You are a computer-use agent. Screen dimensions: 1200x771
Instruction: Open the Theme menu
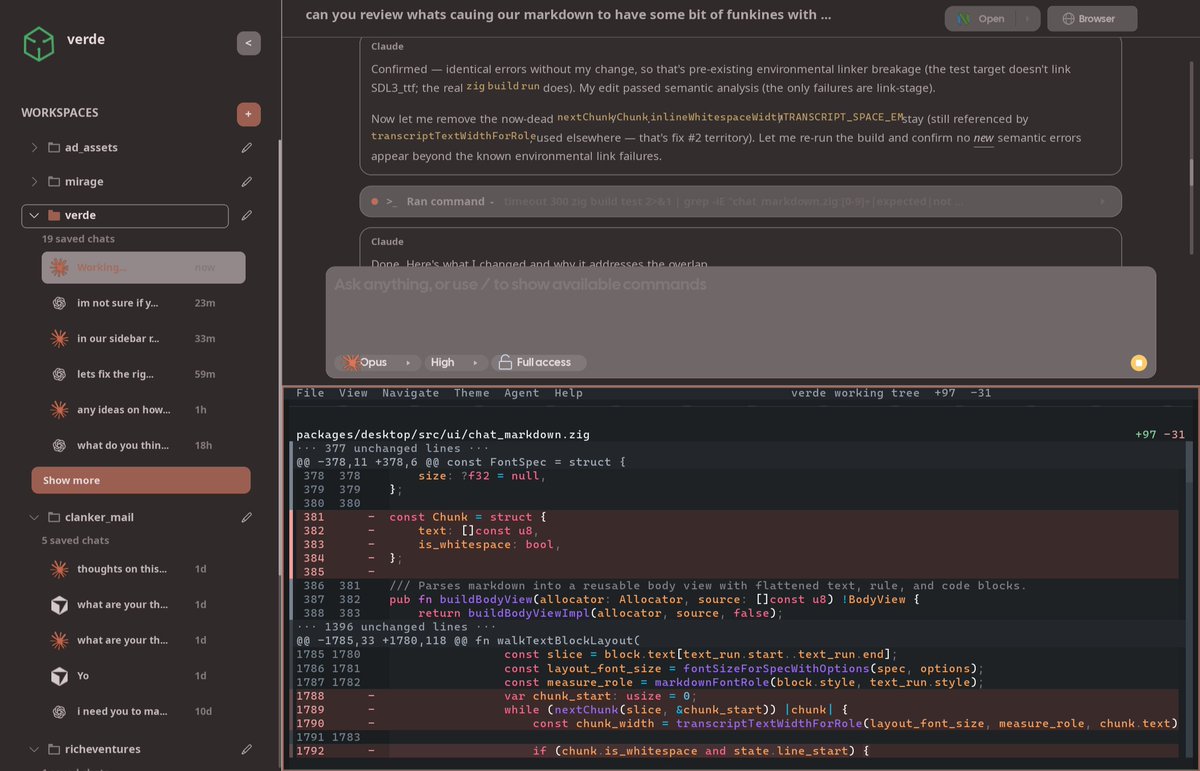tap(472, 393)
